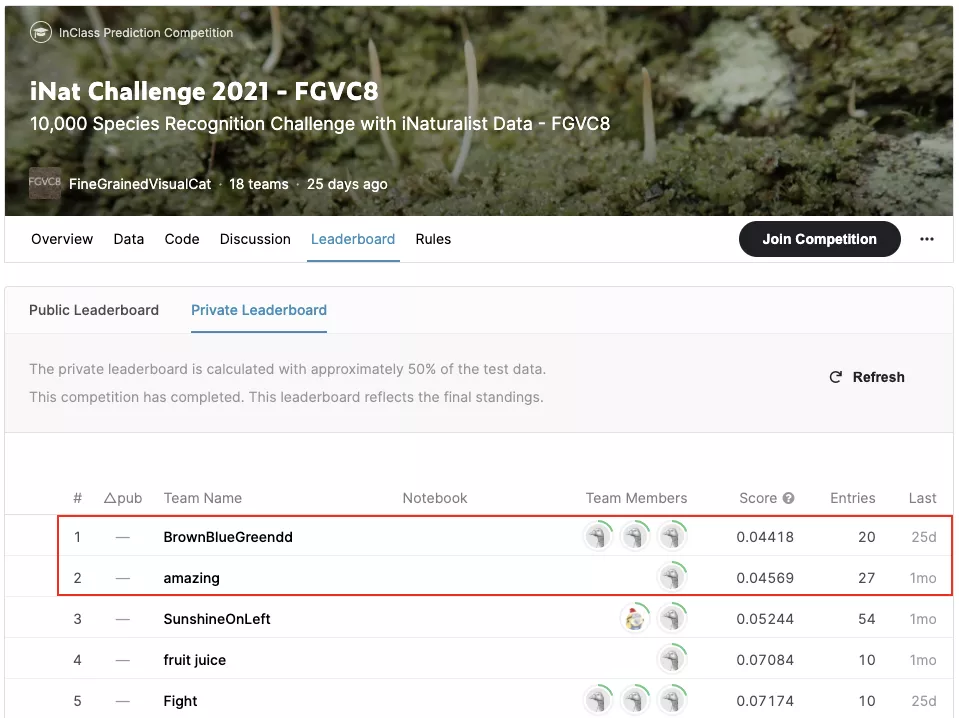The image size is (959, 718).
Task: Click the amazing team member avatar
Action: [672, 578]
